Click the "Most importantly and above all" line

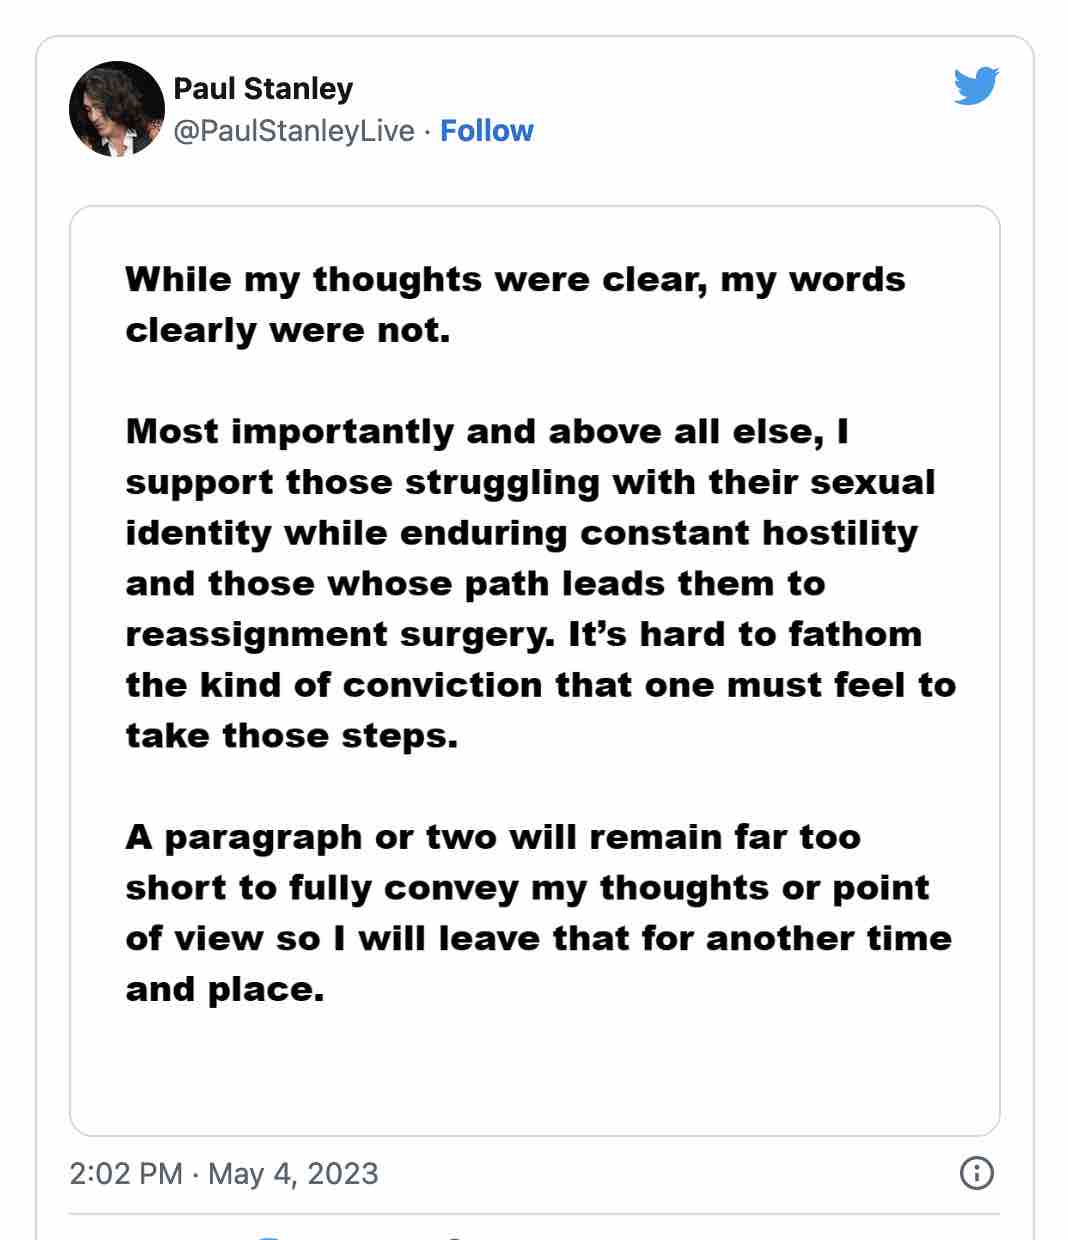(487, 432)
